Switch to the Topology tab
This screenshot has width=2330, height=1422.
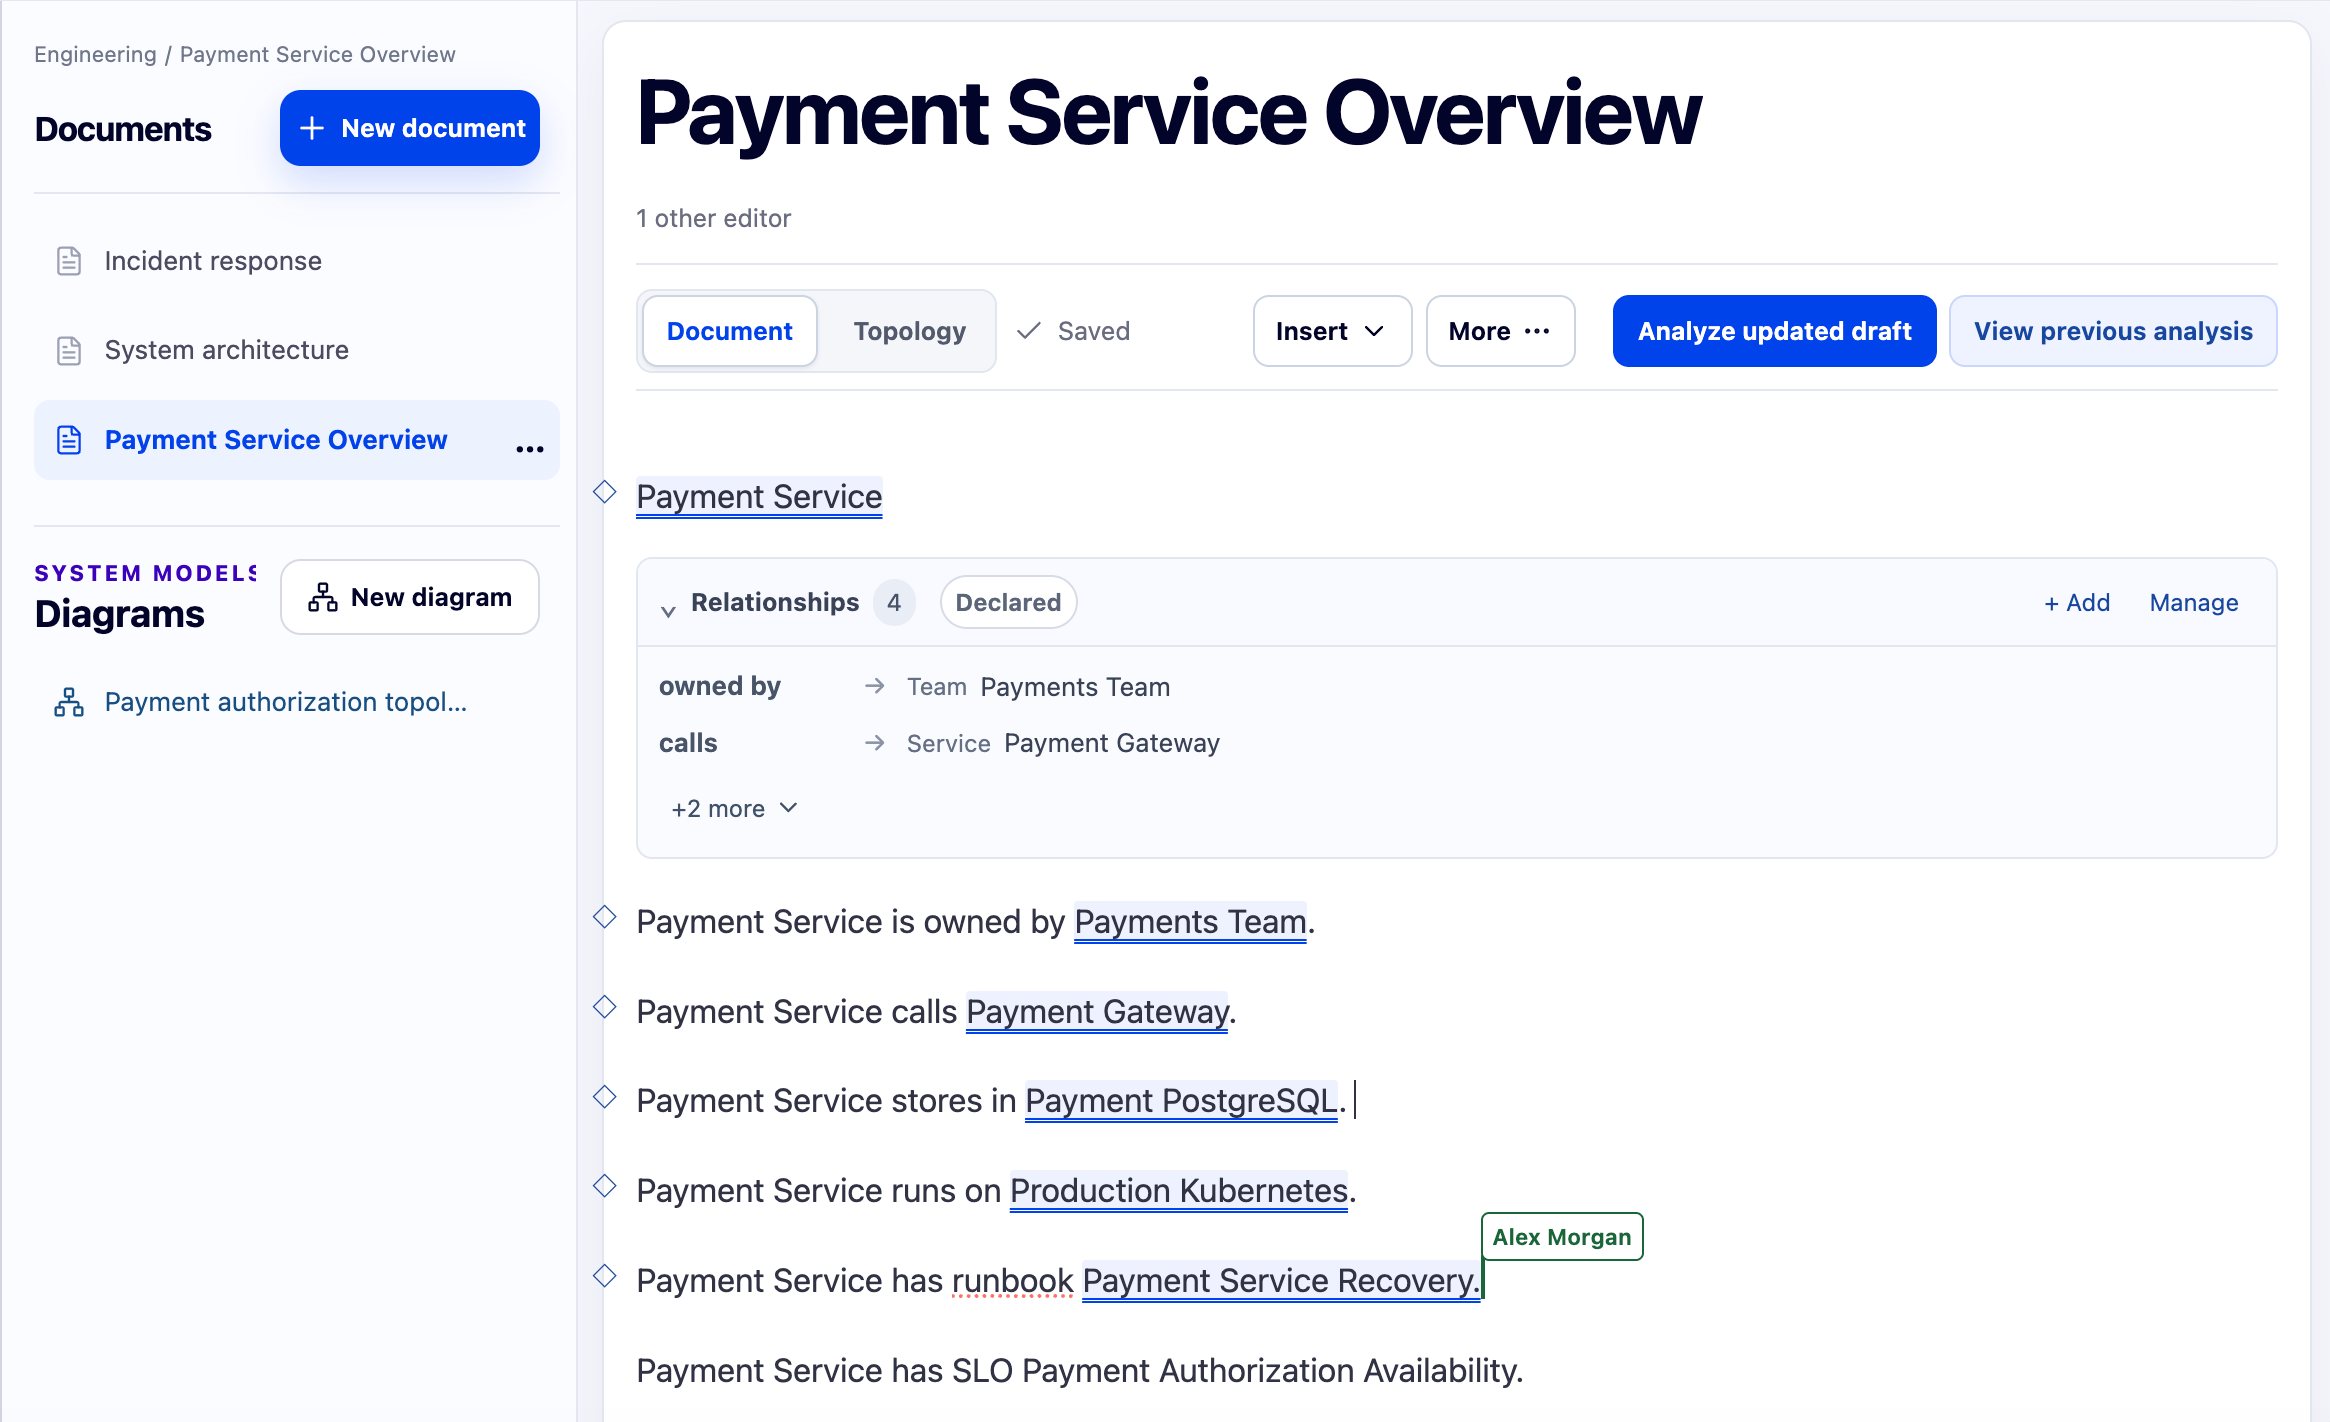(910, 331)
